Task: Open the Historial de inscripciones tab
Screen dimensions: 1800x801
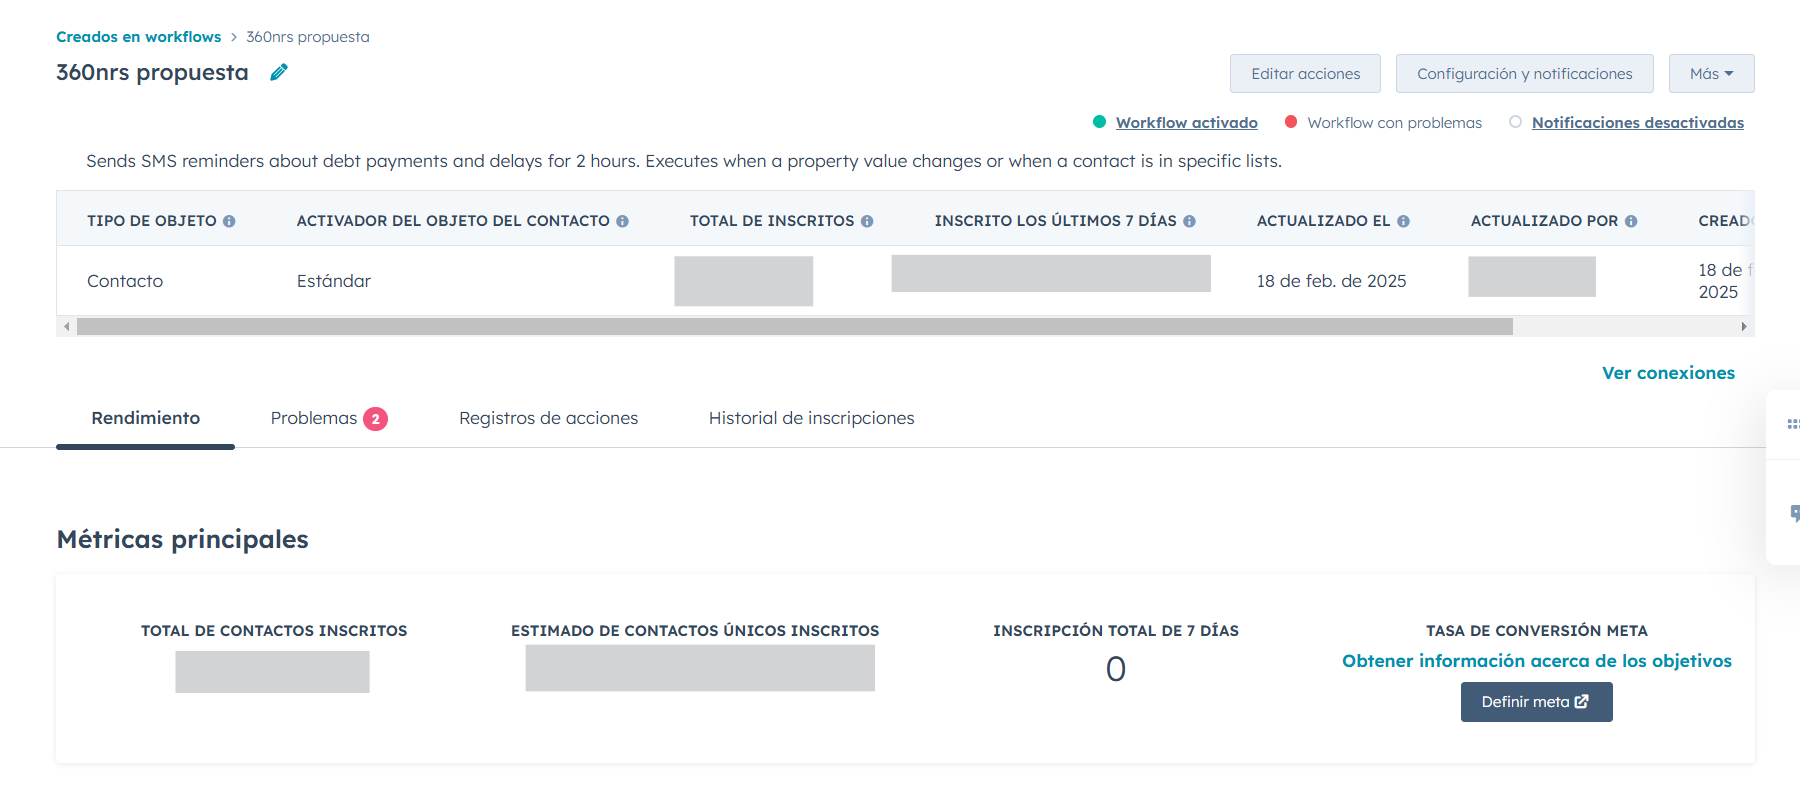Action: pyautogui.click(x=811, y=418)
